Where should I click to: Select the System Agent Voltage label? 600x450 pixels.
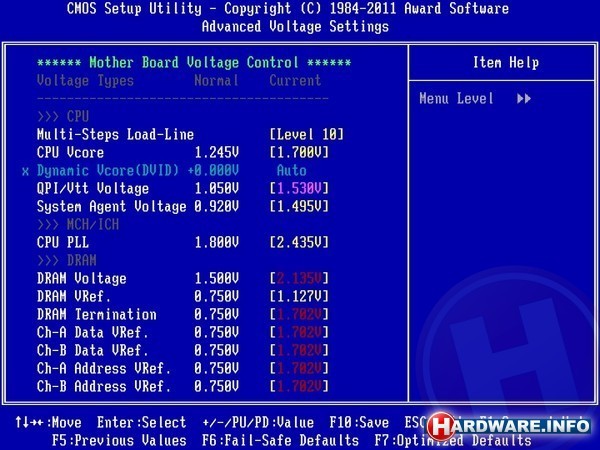click(x=112, y=207)
